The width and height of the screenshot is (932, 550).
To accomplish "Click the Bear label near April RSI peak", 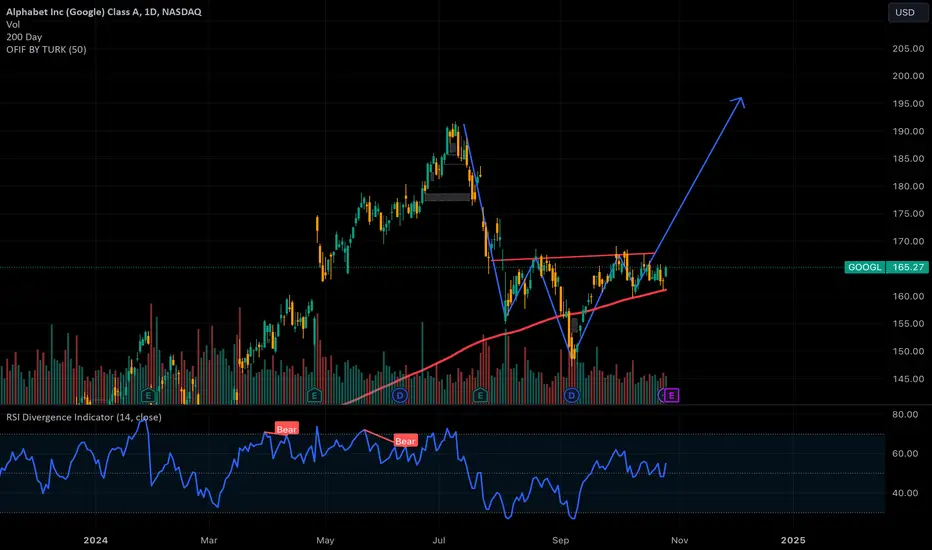I will 286,429.
